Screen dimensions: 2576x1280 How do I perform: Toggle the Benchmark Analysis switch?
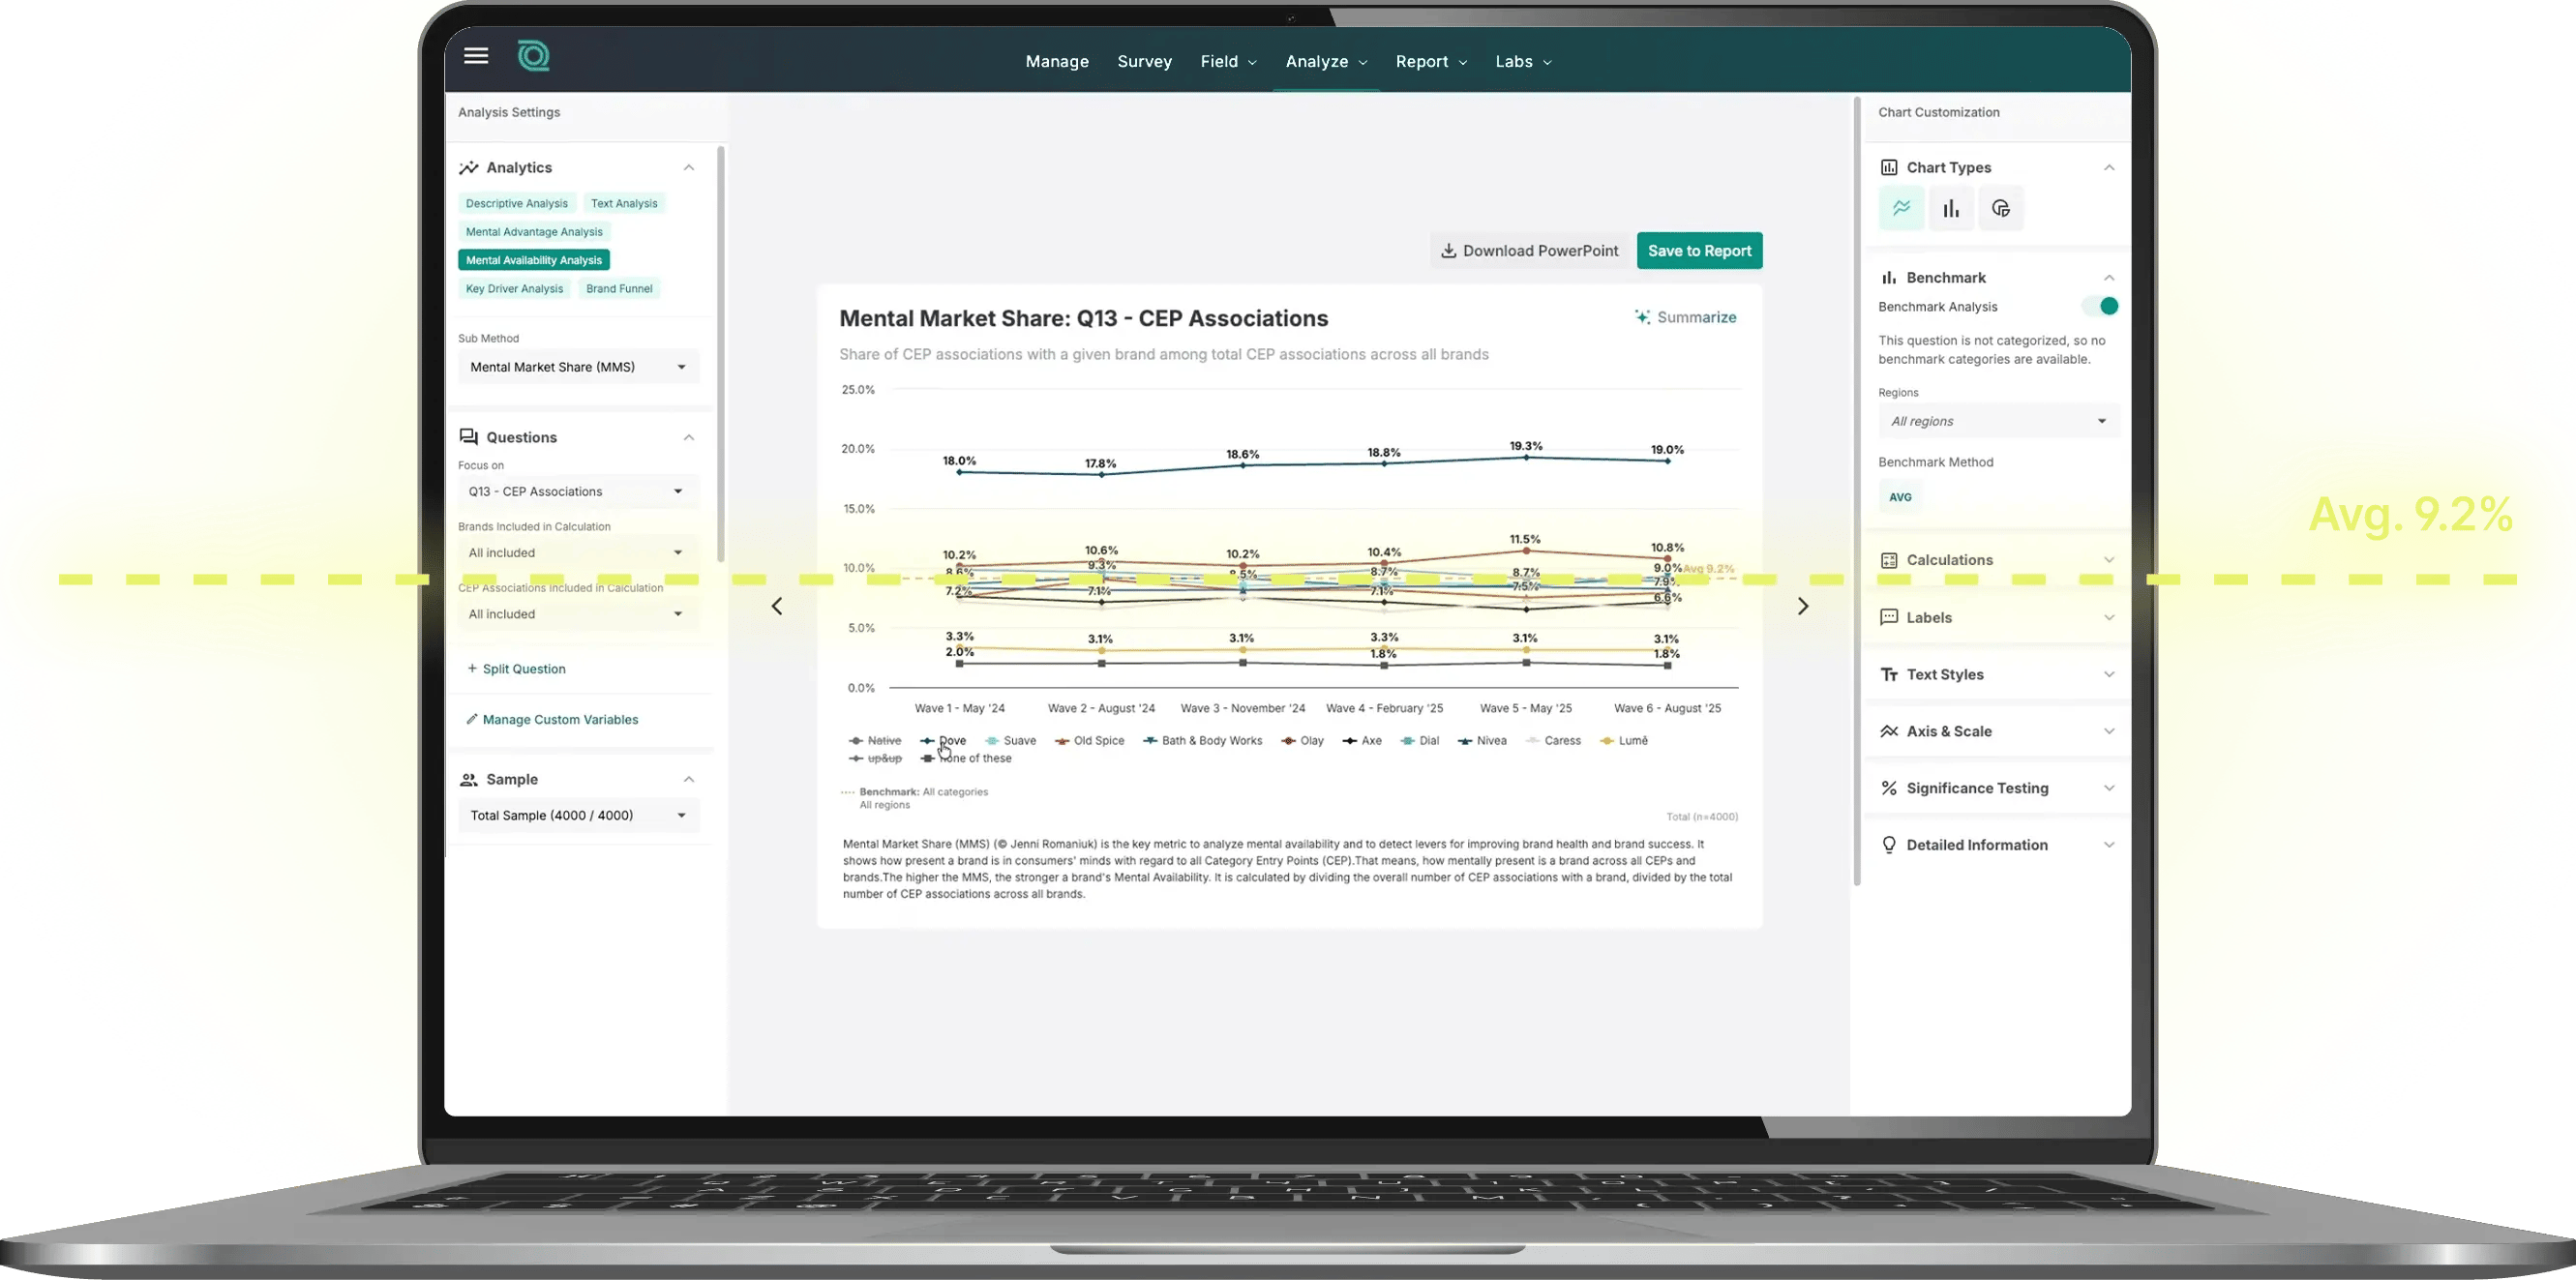pyautogui.click(x=2099, y=306)
